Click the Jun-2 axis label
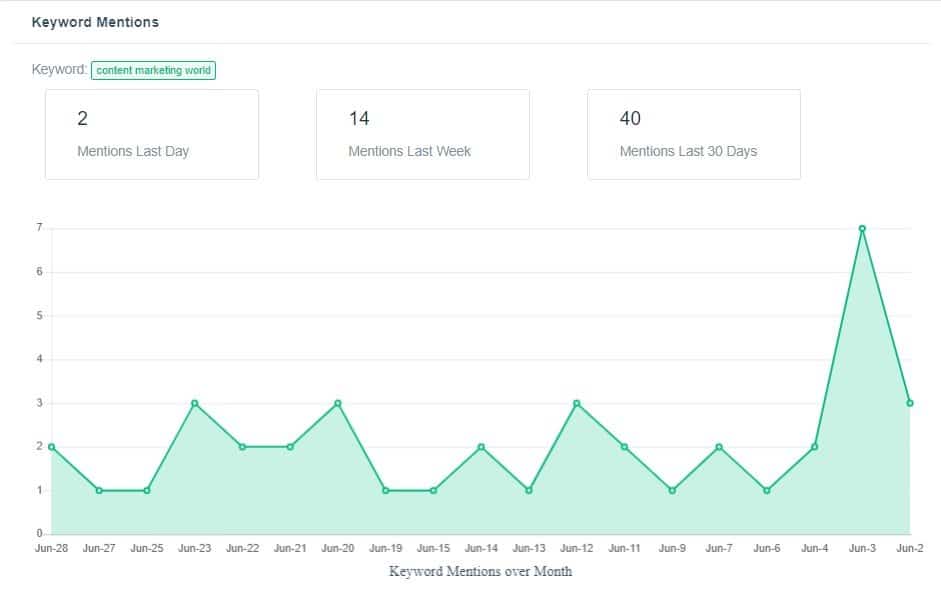The image size is (941, 590). [911, 548]
